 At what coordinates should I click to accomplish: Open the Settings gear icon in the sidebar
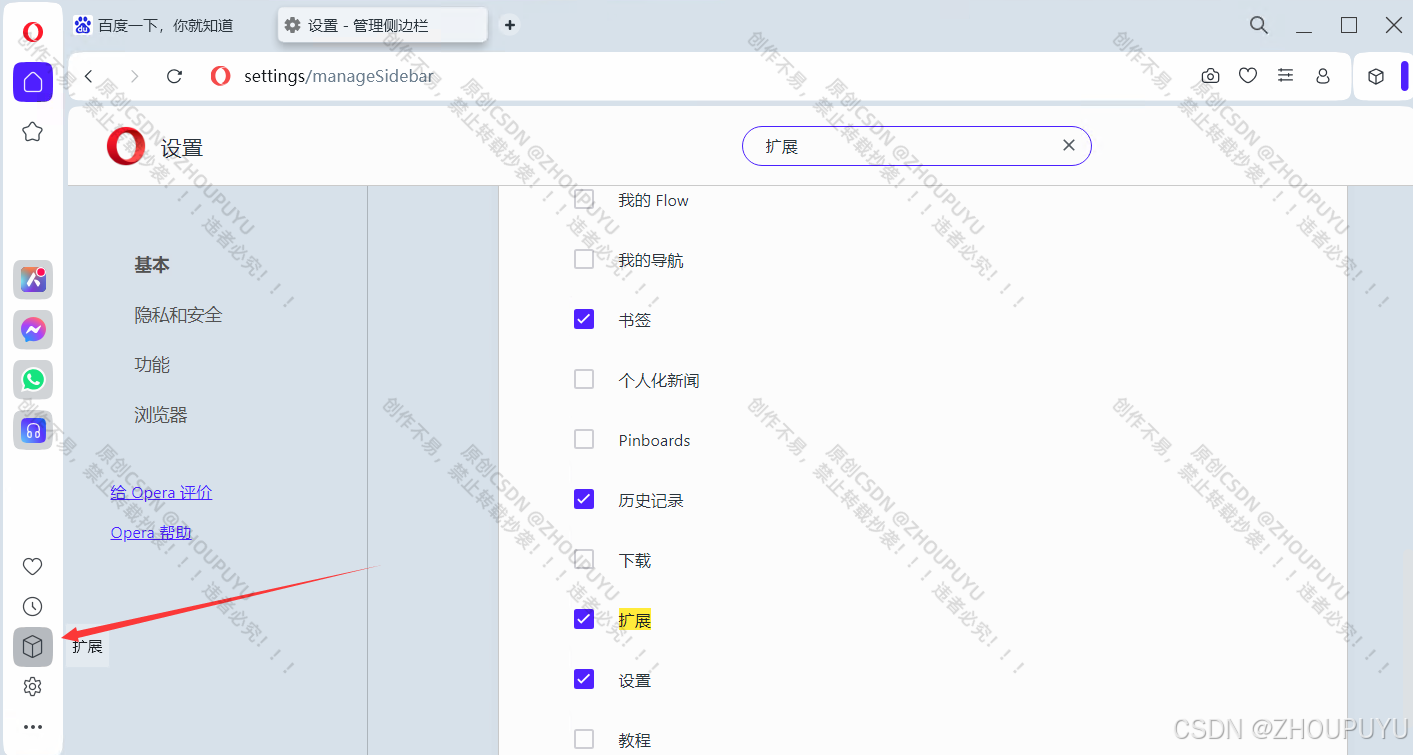[33, 687]
